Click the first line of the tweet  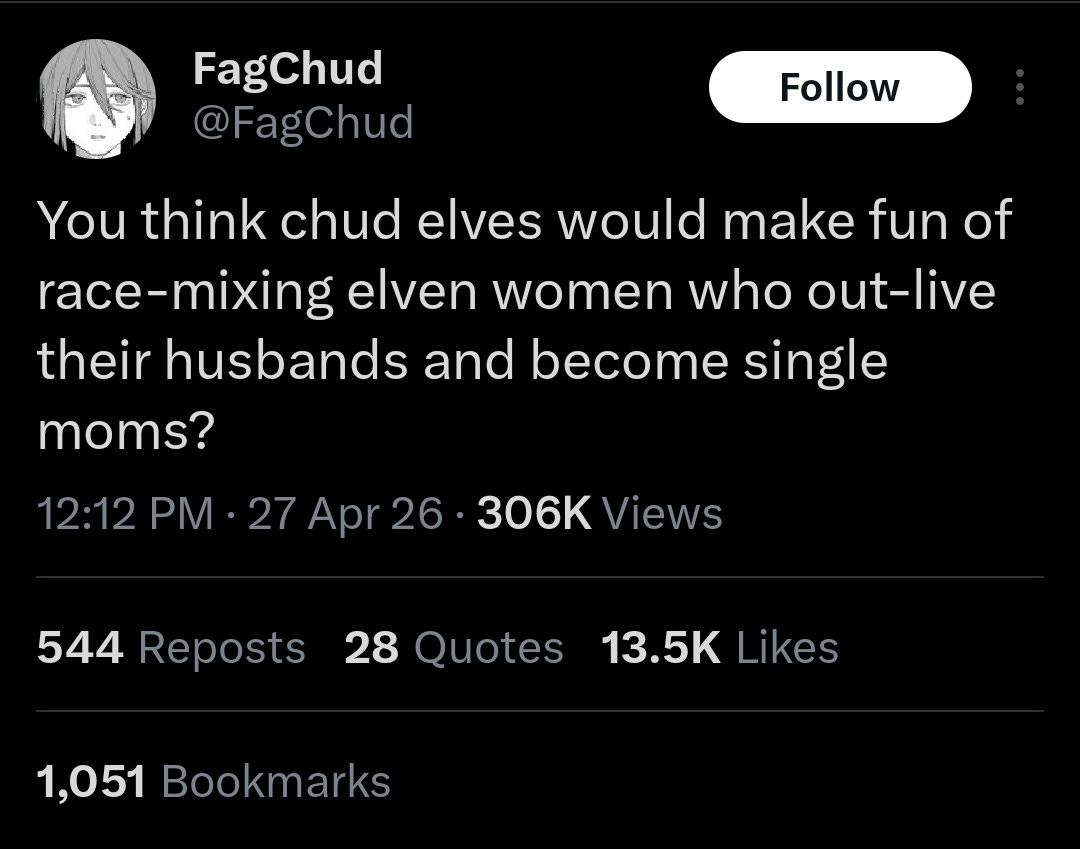[x=525, y=220]
